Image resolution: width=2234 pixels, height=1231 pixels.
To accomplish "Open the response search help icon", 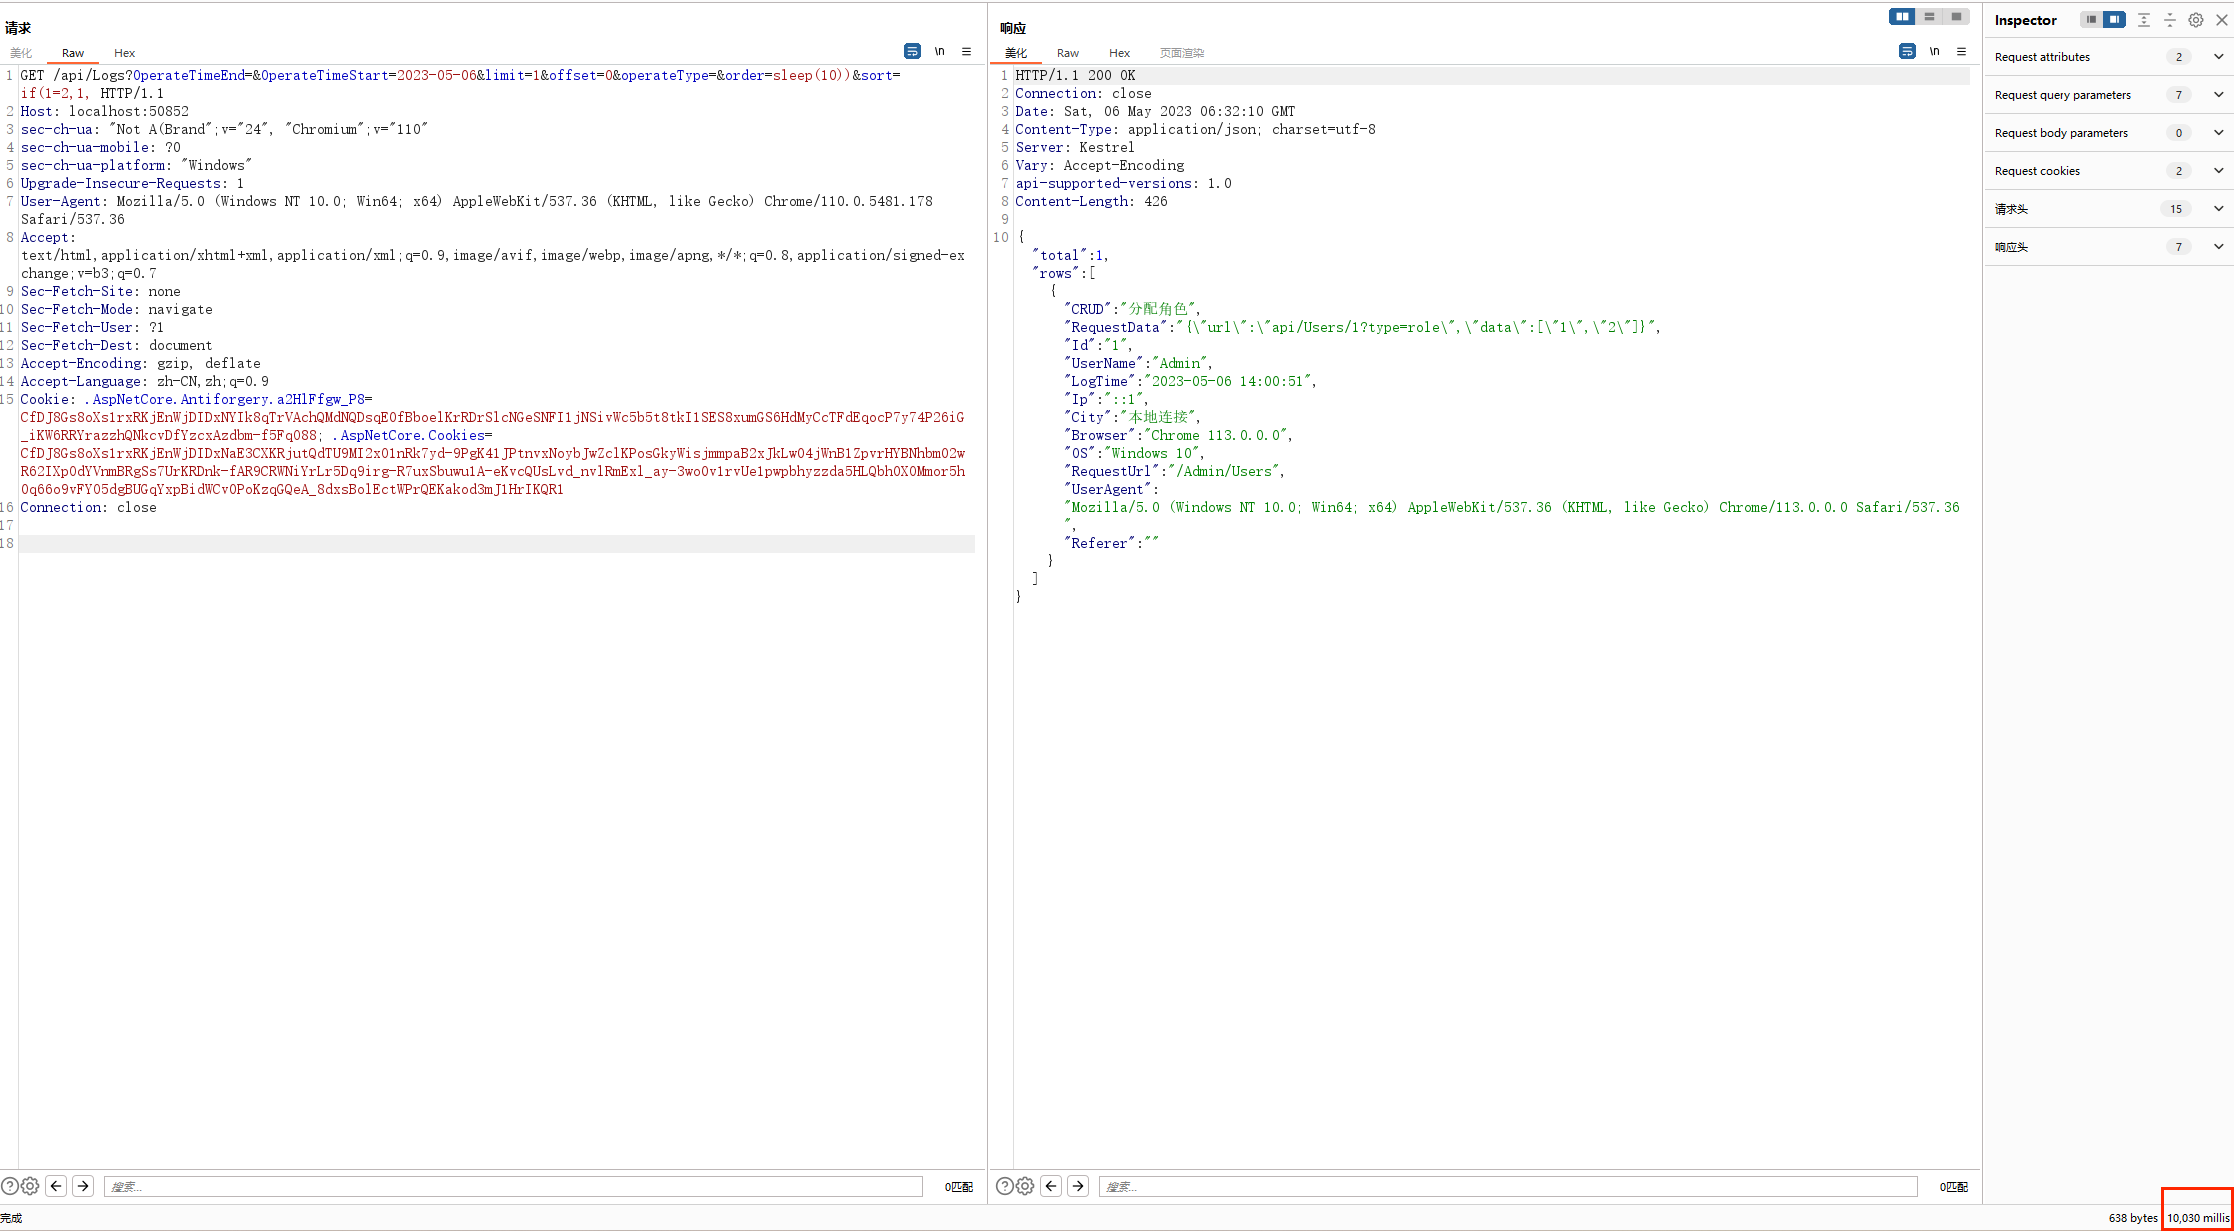I will click(x=1005, y=1186).
